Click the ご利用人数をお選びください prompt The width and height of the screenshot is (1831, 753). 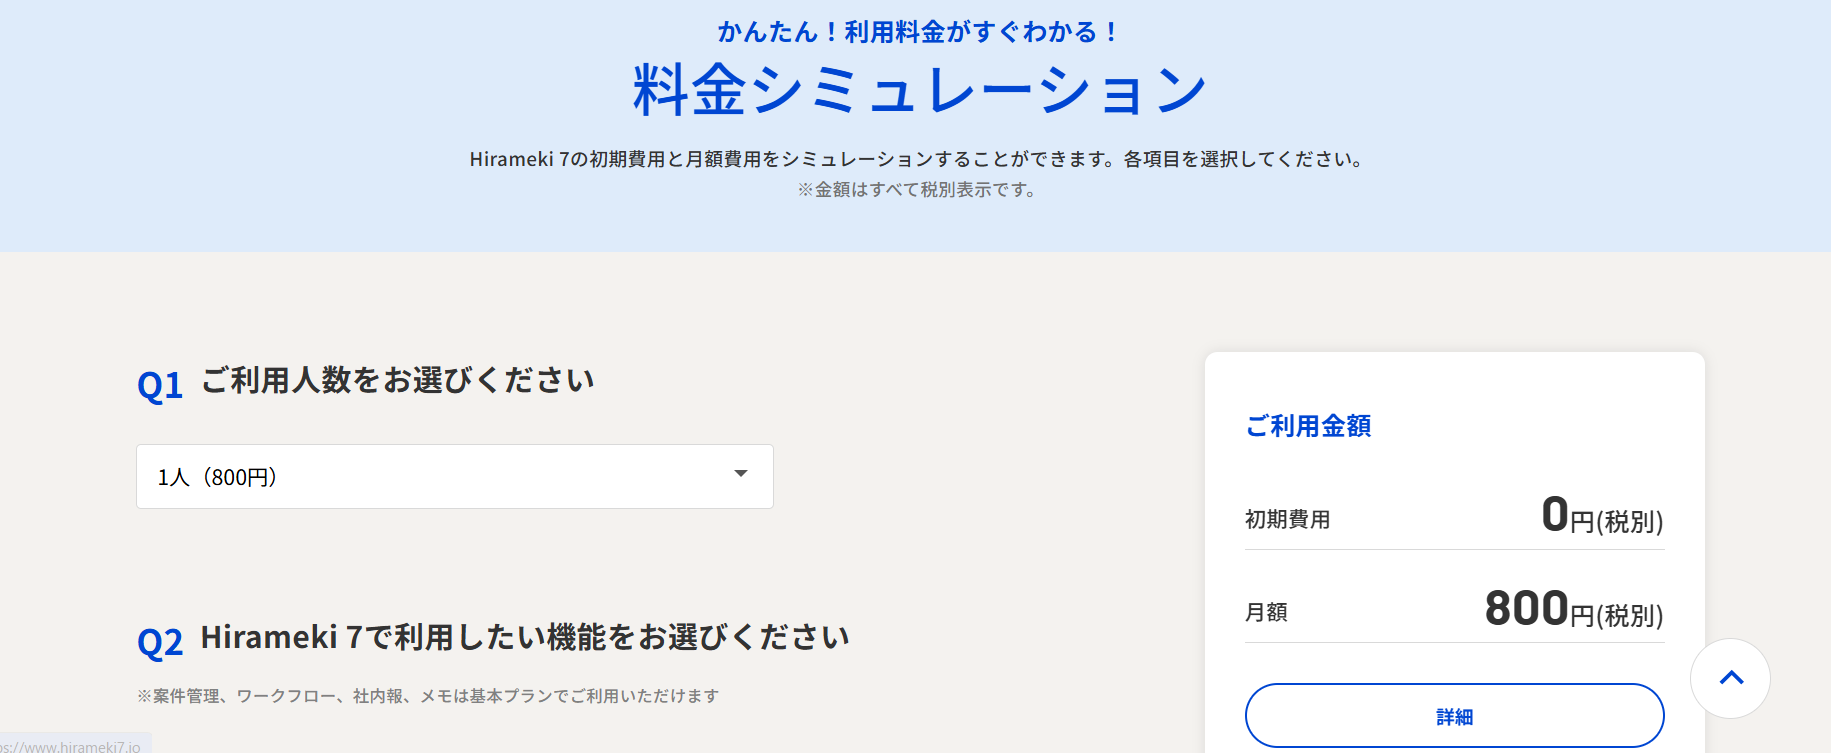click(398, 380)
